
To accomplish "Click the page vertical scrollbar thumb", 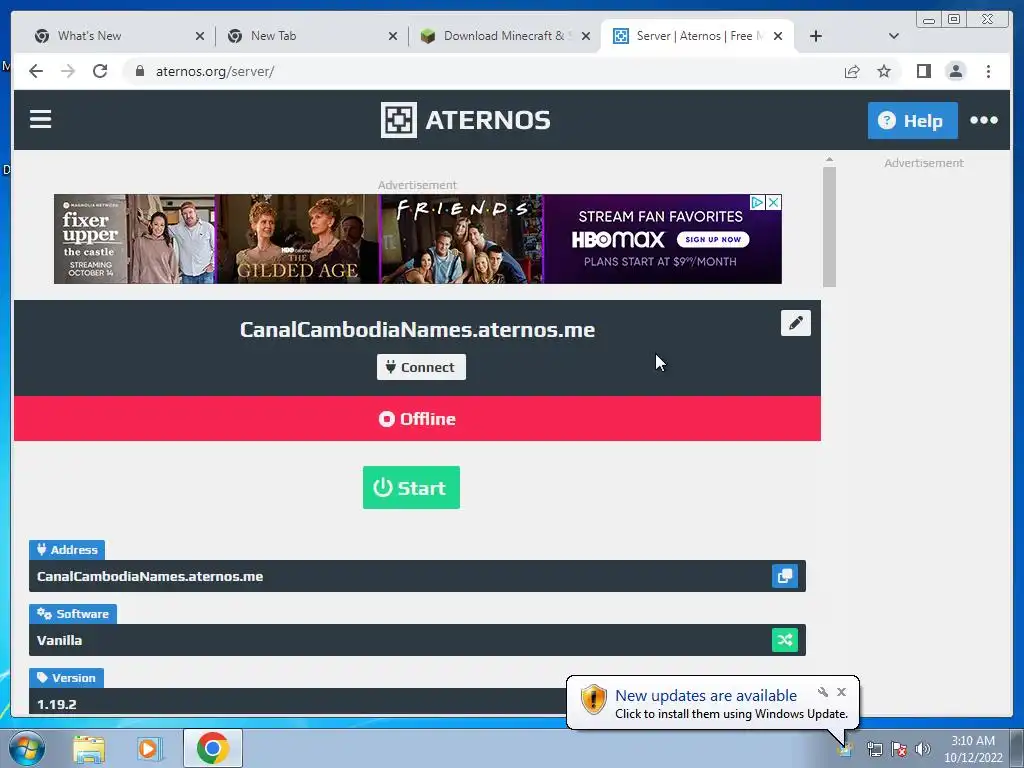I will 829,227.
